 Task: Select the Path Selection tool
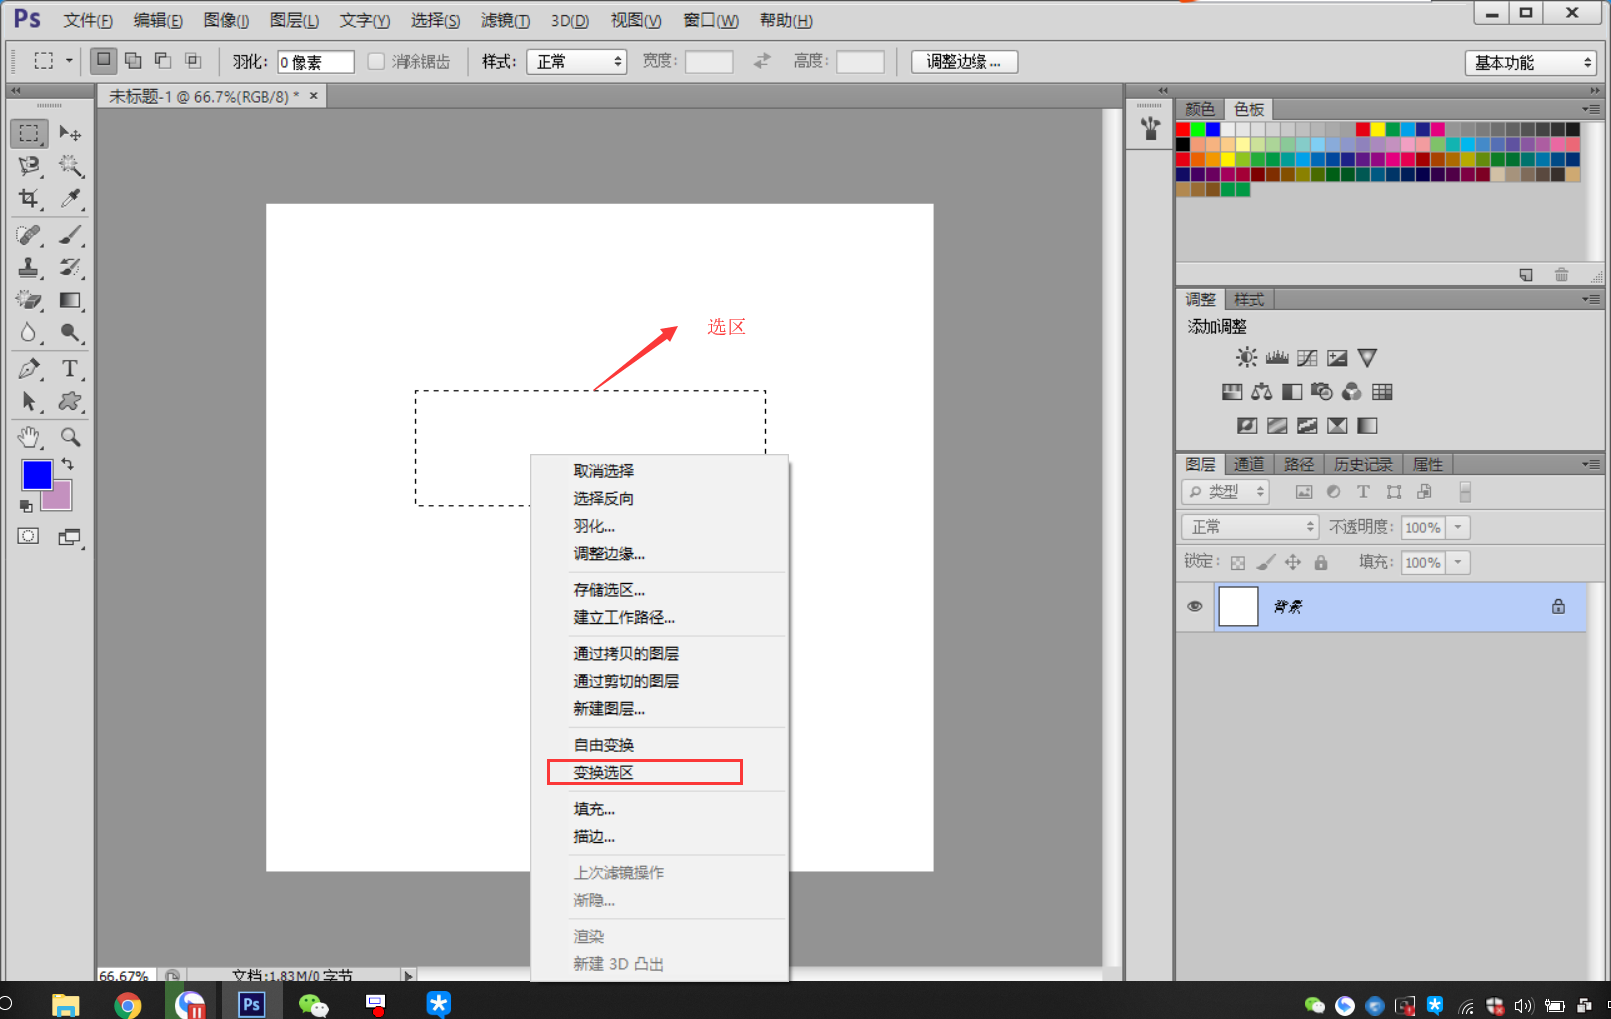[29, 401]
